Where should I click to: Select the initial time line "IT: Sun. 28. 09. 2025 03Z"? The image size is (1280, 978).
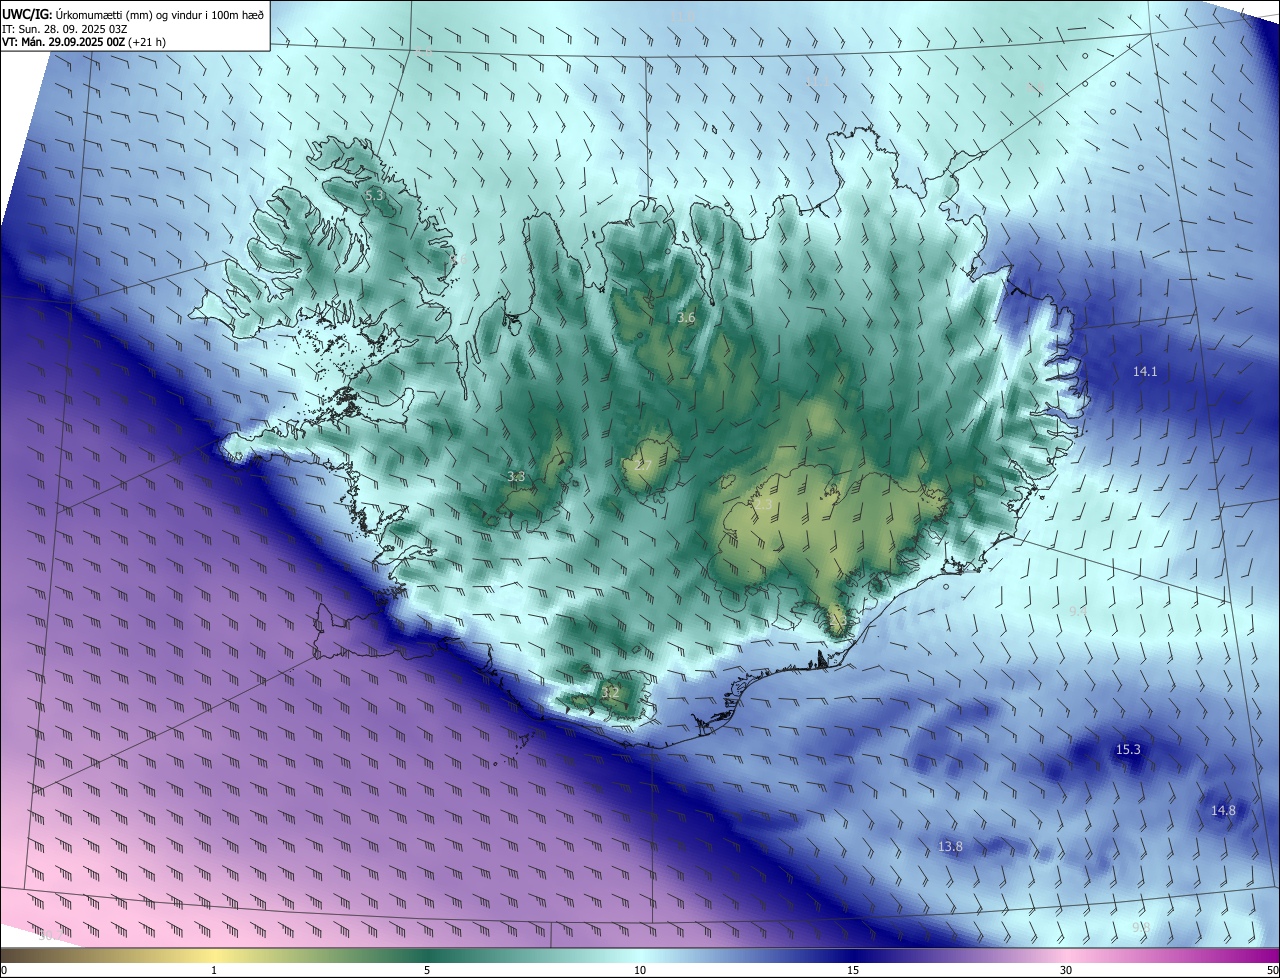(x=63, y=29)
